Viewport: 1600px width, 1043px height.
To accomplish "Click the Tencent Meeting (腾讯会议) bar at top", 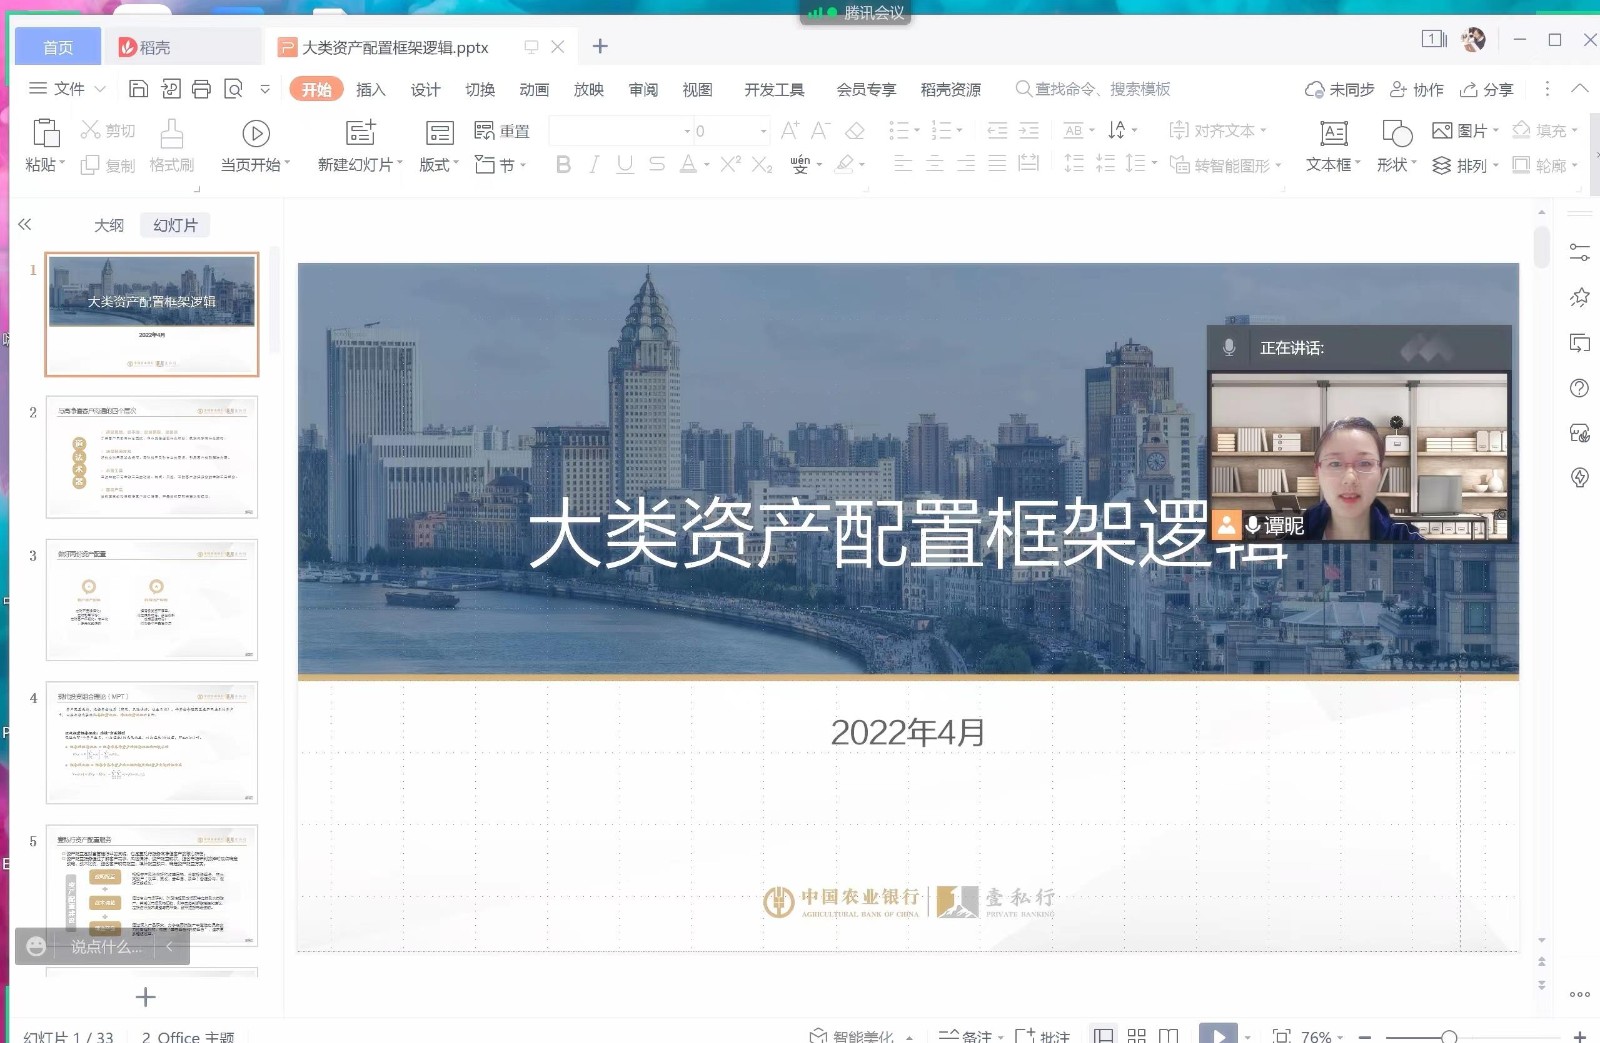I will coord(856,13).
